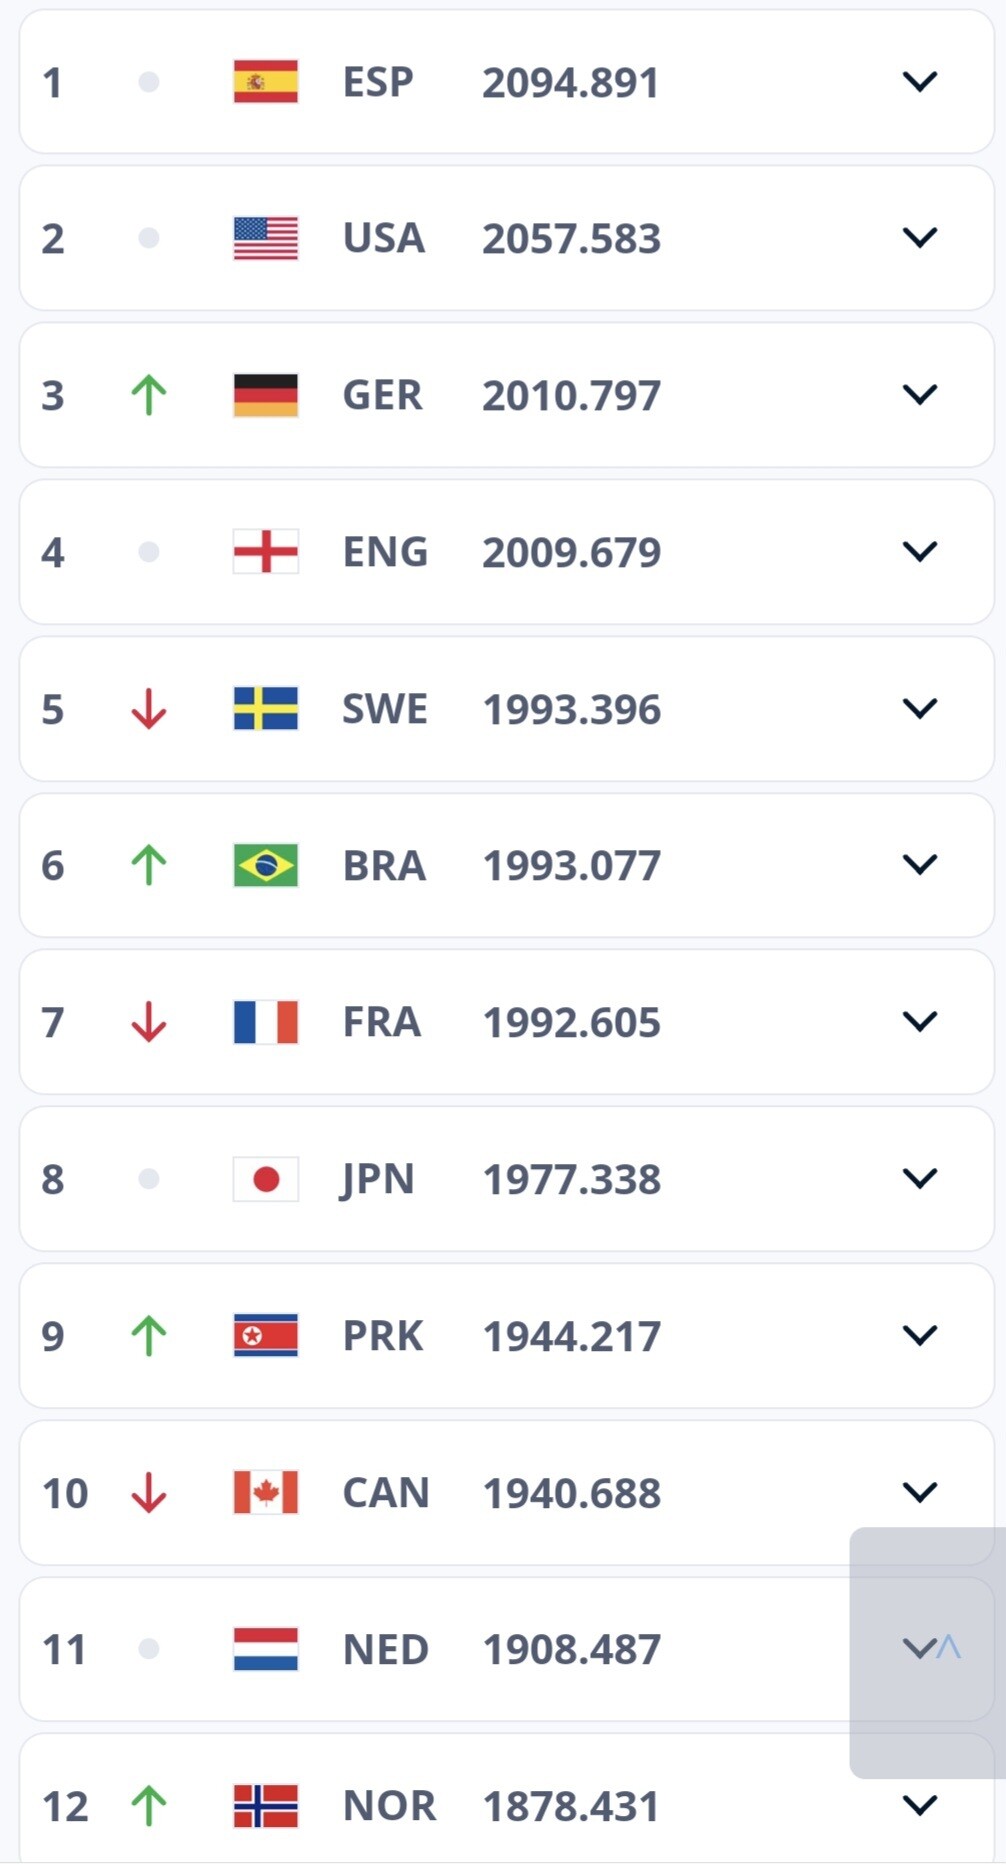Click red down arrow beside SWE
This screenshot has height=1865, width=1006.
149,709
